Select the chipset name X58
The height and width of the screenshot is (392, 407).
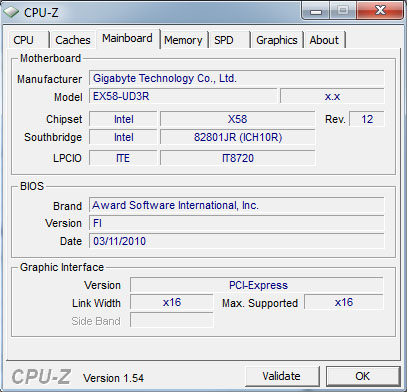[237, 119]
